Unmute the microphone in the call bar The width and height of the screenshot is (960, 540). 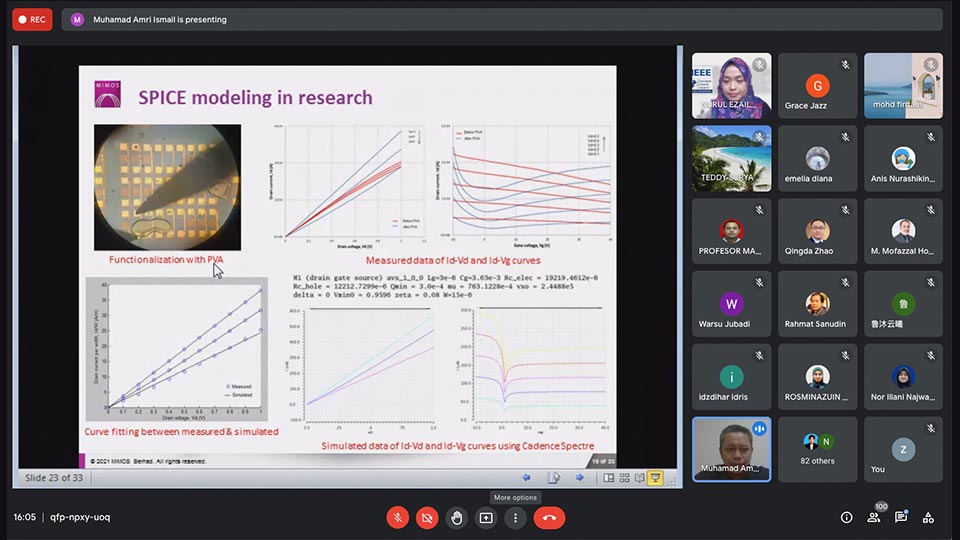[x=398, y=517]
